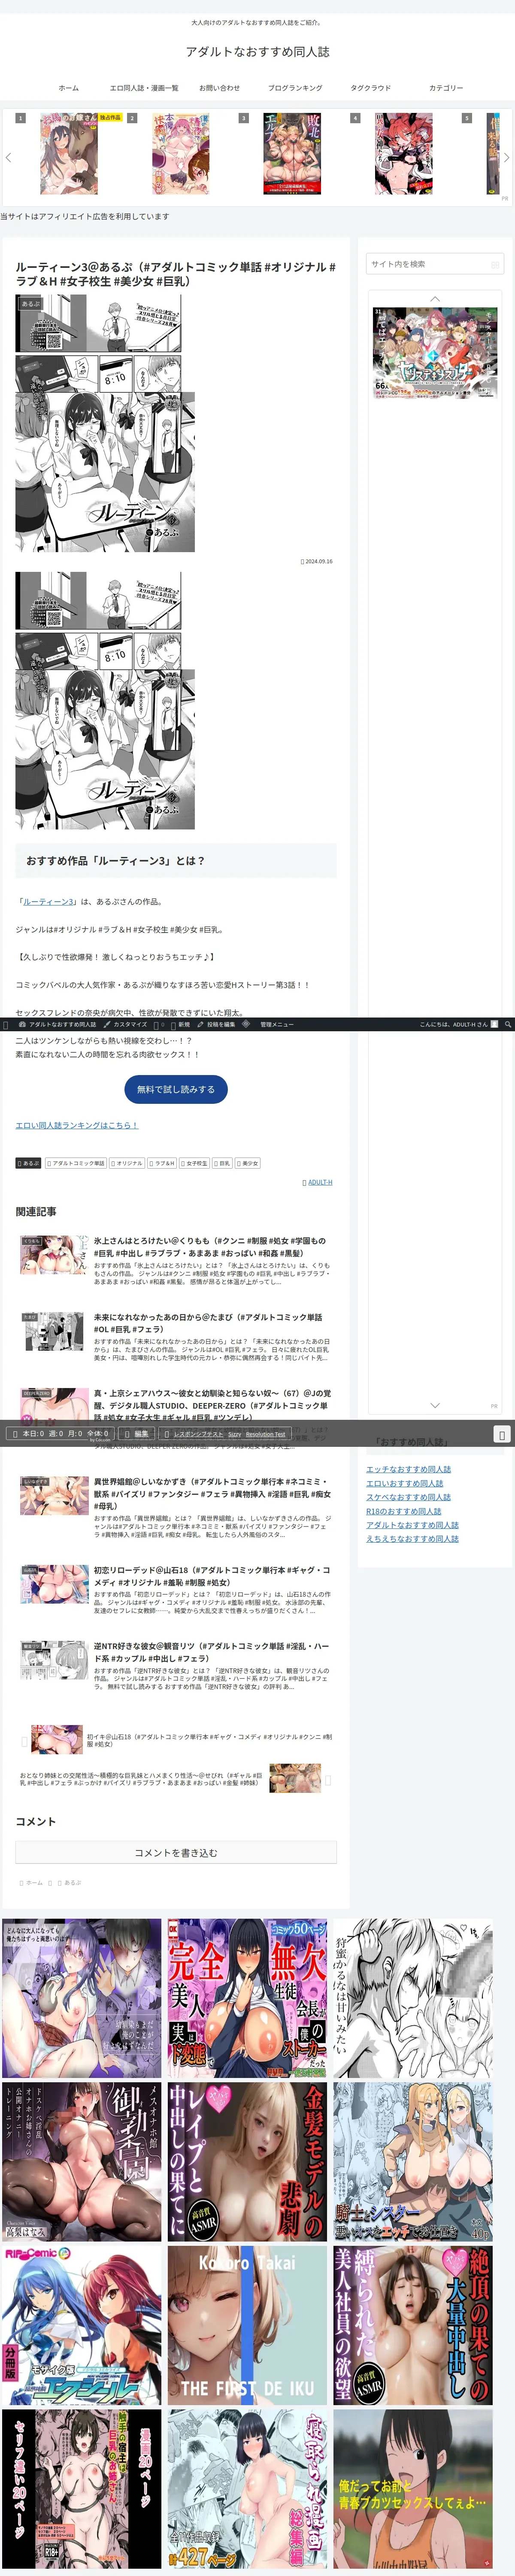Image resolution: width=515 pixels, height=2576 pixels.
Task: Open エッチなおすすめ同人誌 sidebar link
Action: [408, 1469]
